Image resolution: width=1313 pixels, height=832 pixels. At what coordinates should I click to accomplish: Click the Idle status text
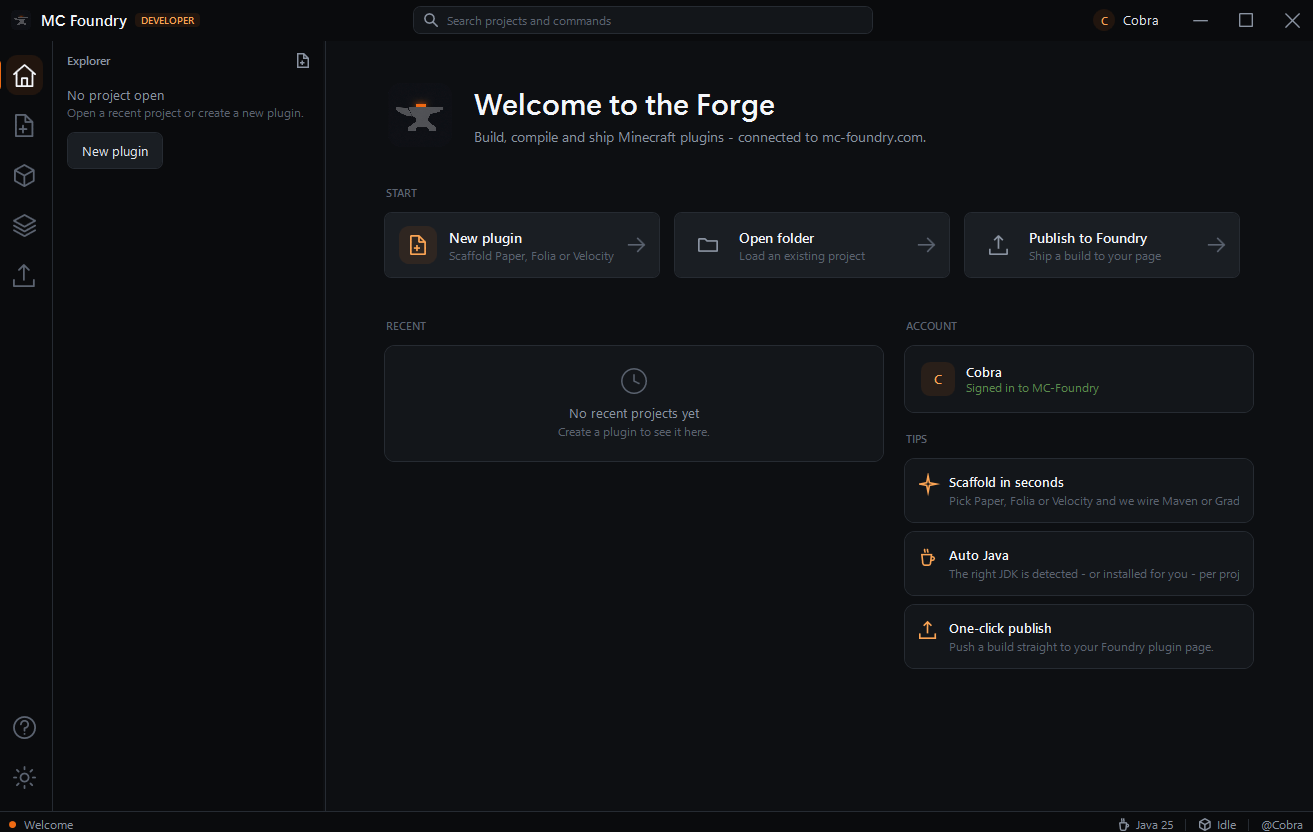click(1226, 825)
